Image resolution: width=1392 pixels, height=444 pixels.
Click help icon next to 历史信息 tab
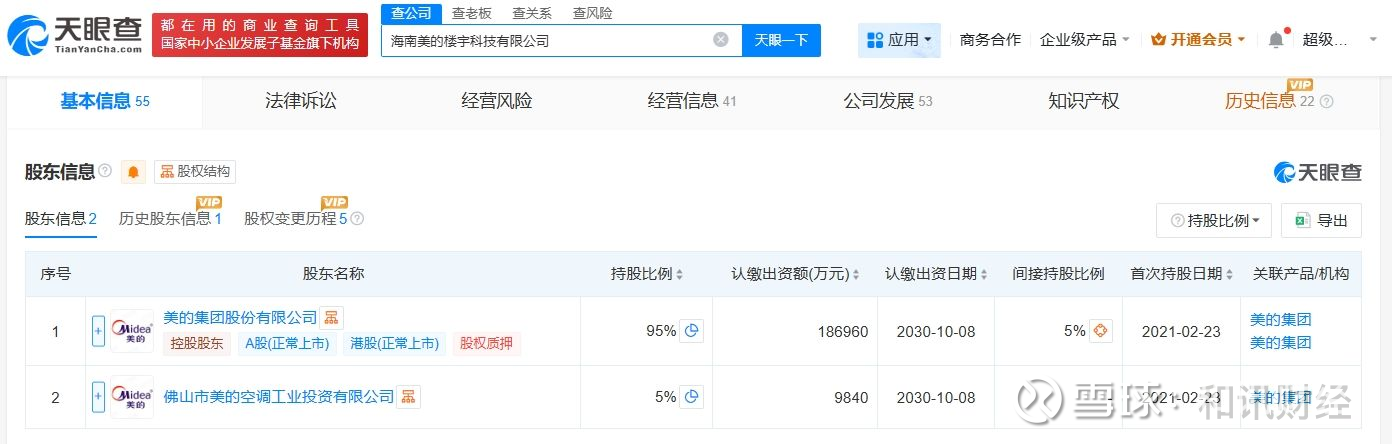pyautogui.click(x=1327, y=101)
